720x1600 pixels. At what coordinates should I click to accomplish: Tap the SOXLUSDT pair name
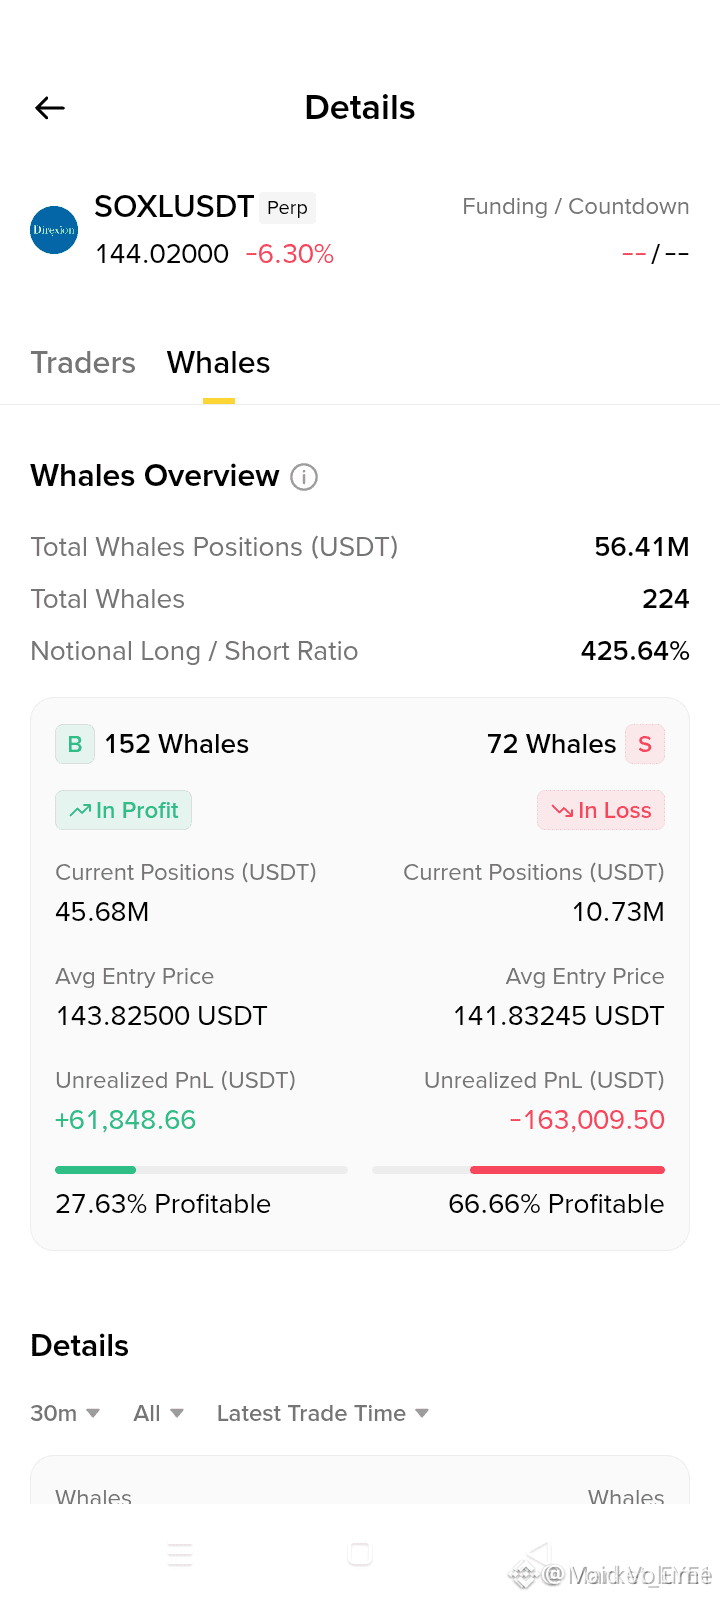pos(174,206)
